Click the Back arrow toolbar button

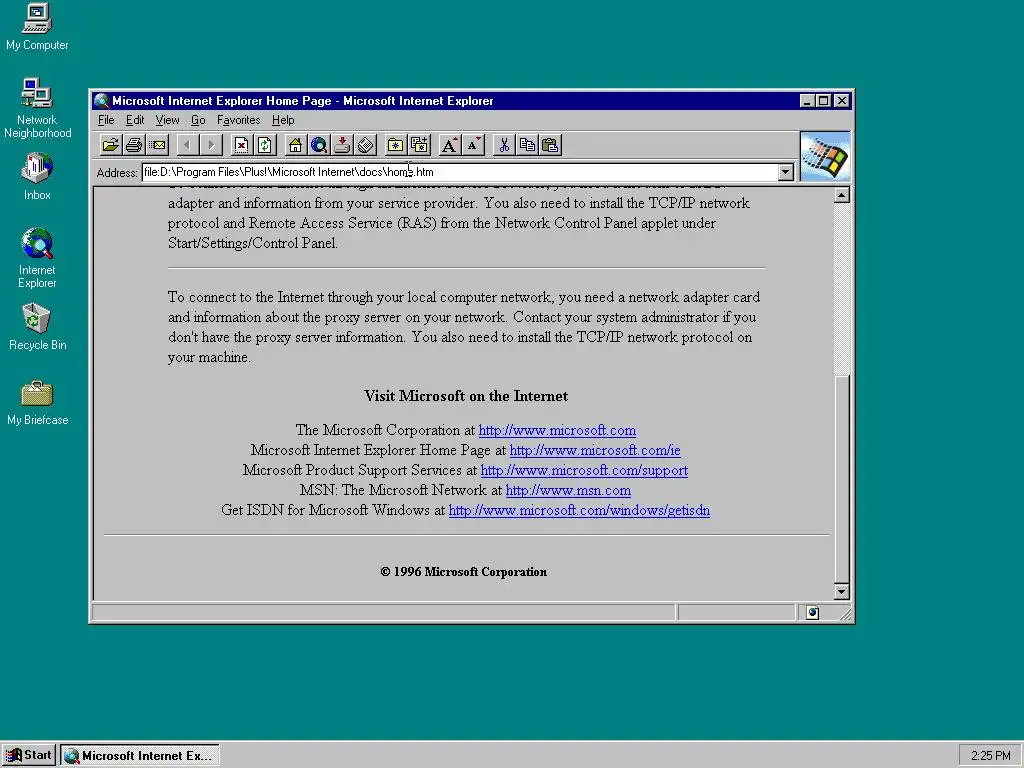point(187,145)
